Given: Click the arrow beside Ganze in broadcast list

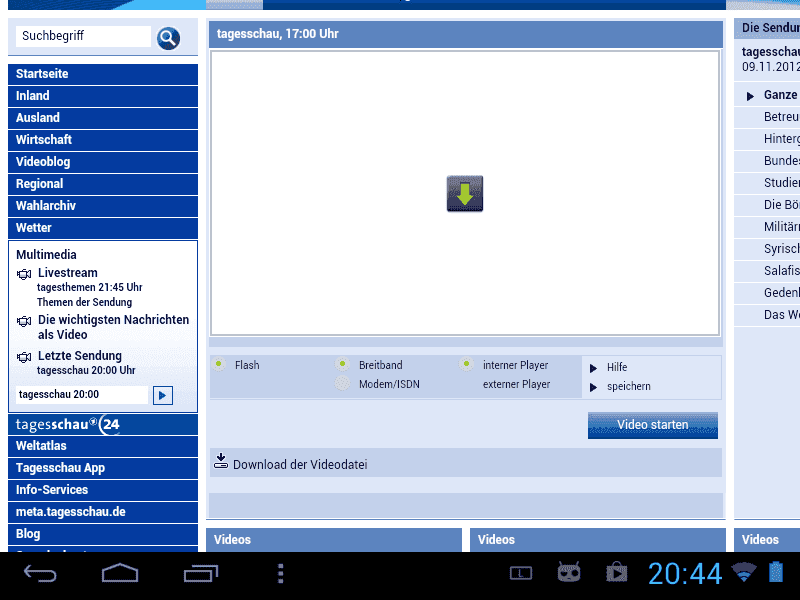Looking at the screenshot, I should [x=750, y=96].
